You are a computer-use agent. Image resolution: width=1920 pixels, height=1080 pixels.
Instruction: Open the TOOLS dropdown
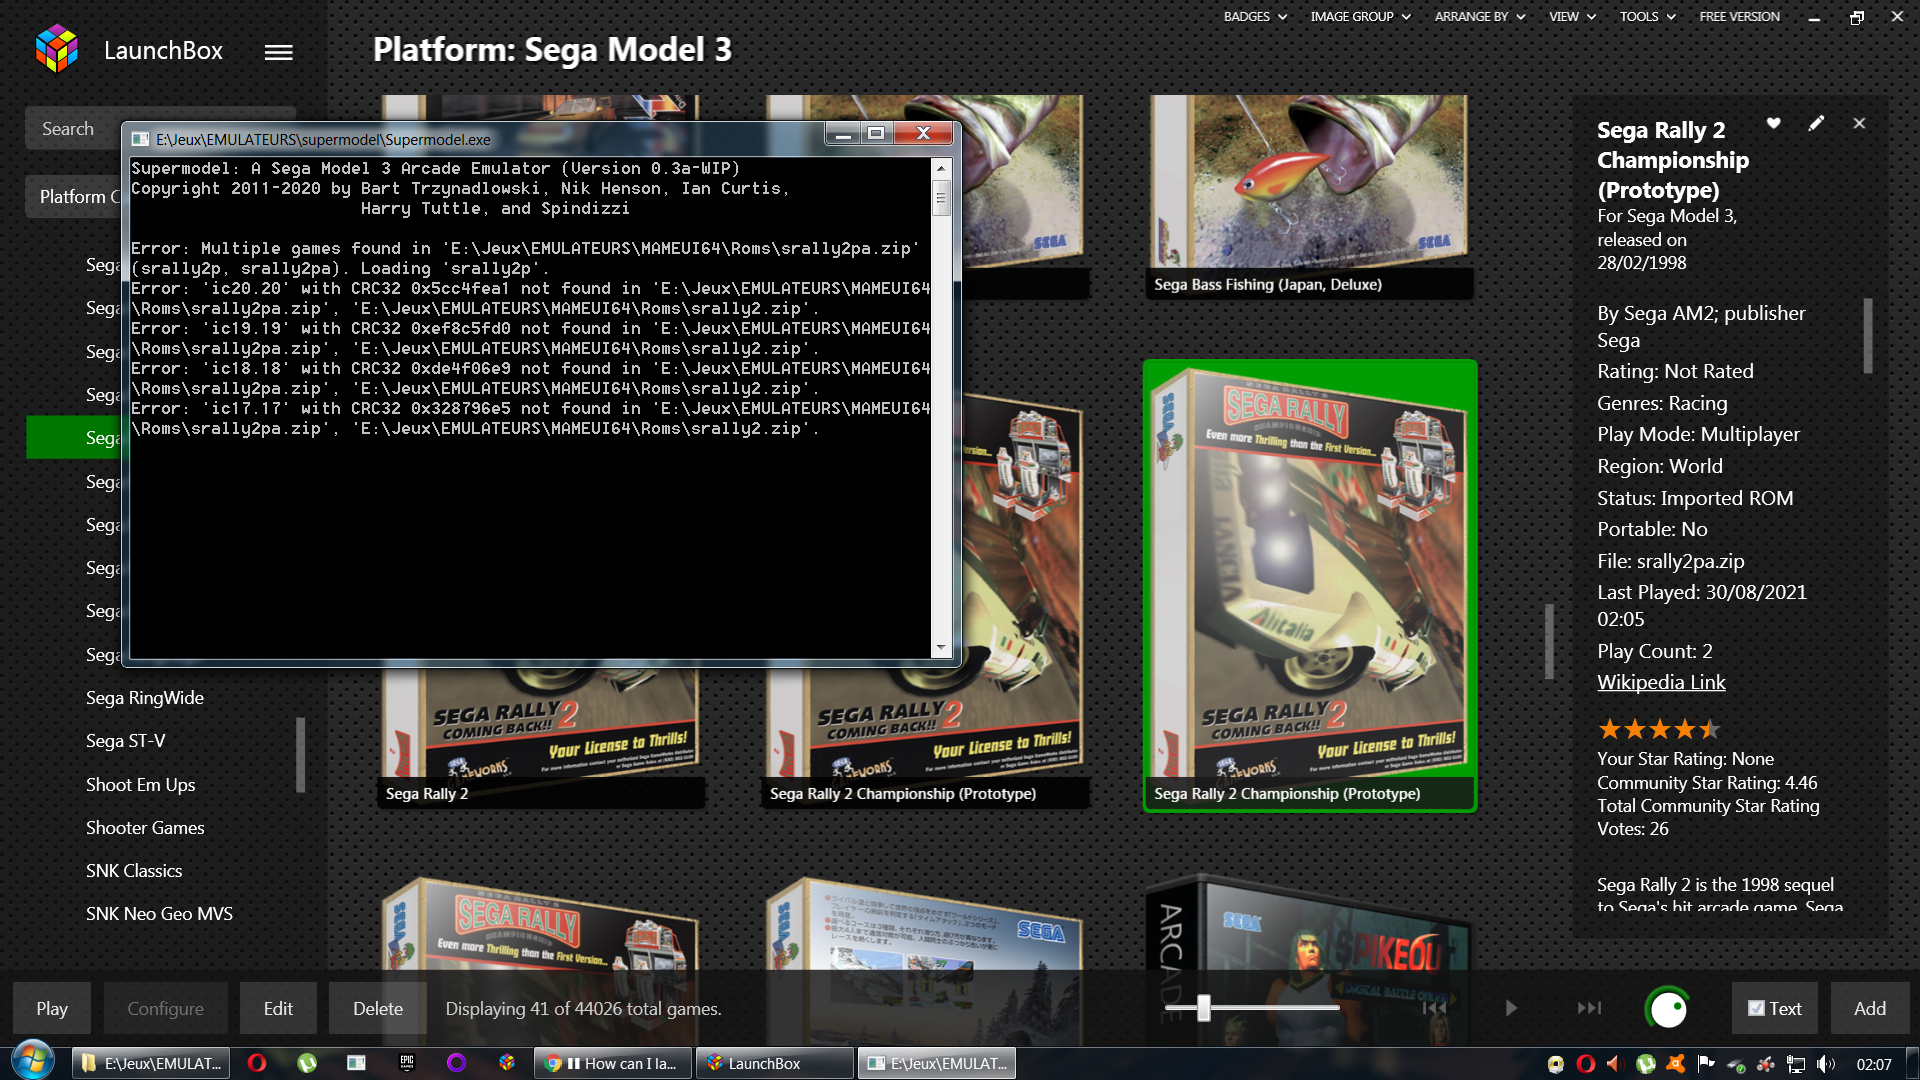click(1647, 16)
